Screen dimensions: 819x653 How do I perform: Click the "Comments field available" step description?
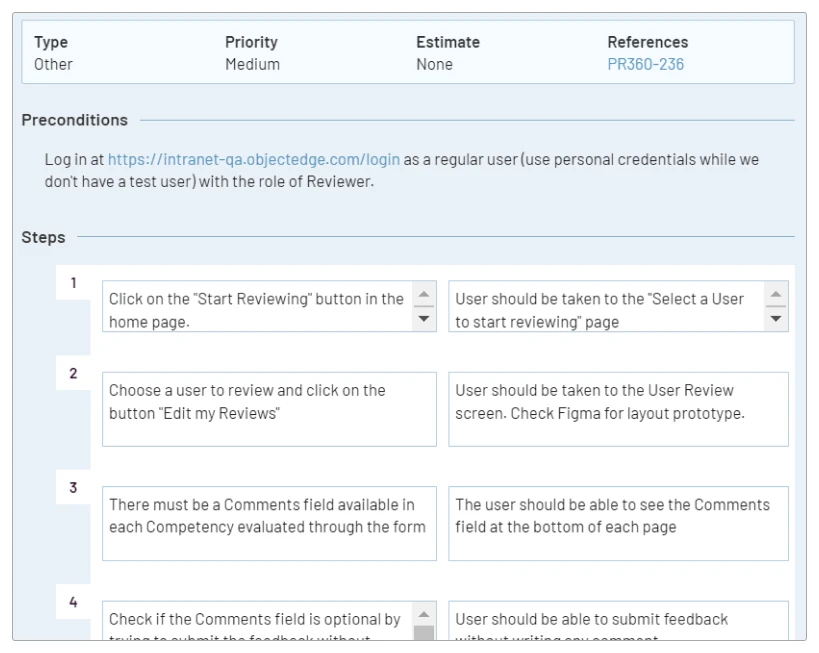[x=269, y=522]
